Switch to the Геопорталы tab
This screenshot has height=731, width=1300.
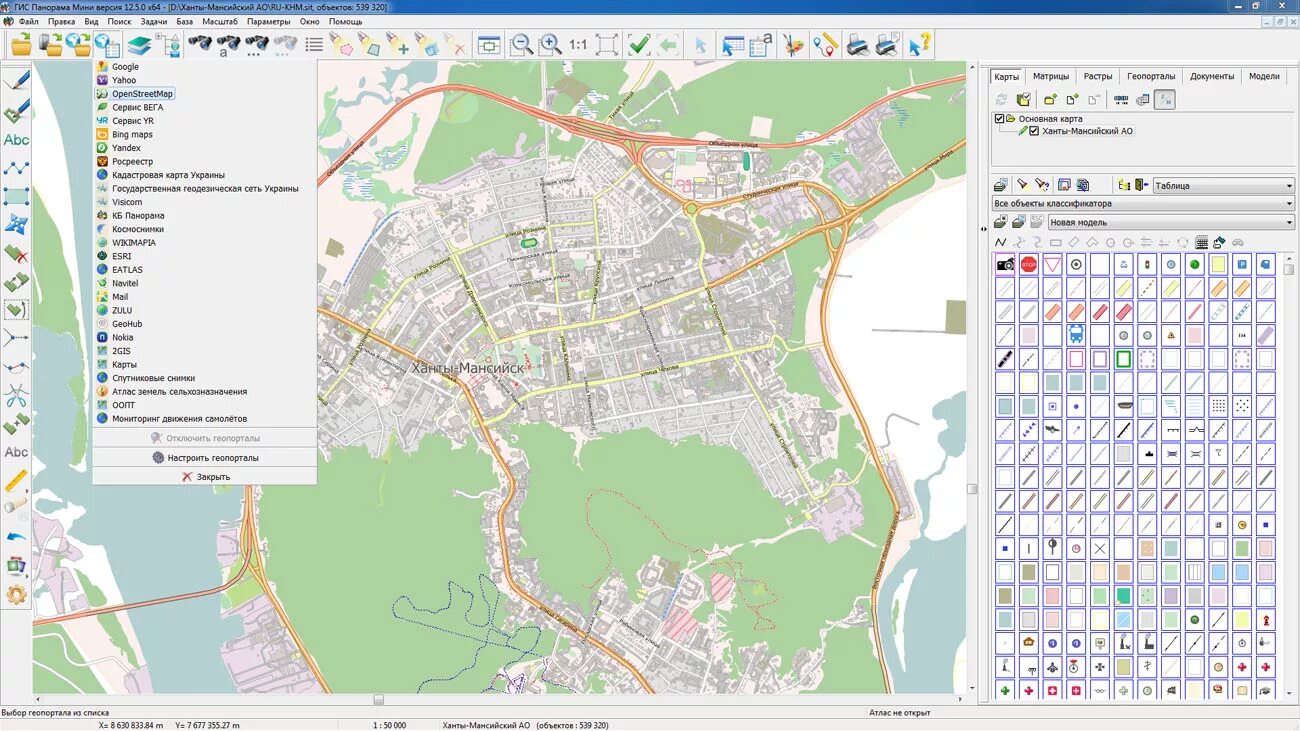click(1151, 76)
